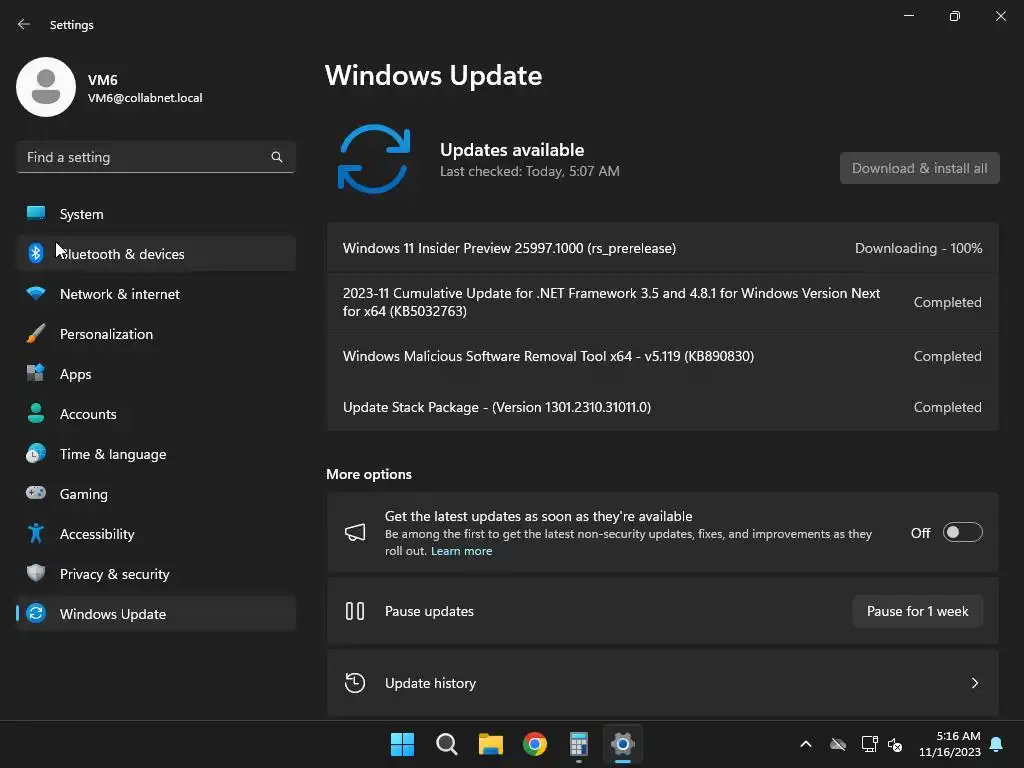Click the Bluetooth icon in sidebar

[36, 253]
